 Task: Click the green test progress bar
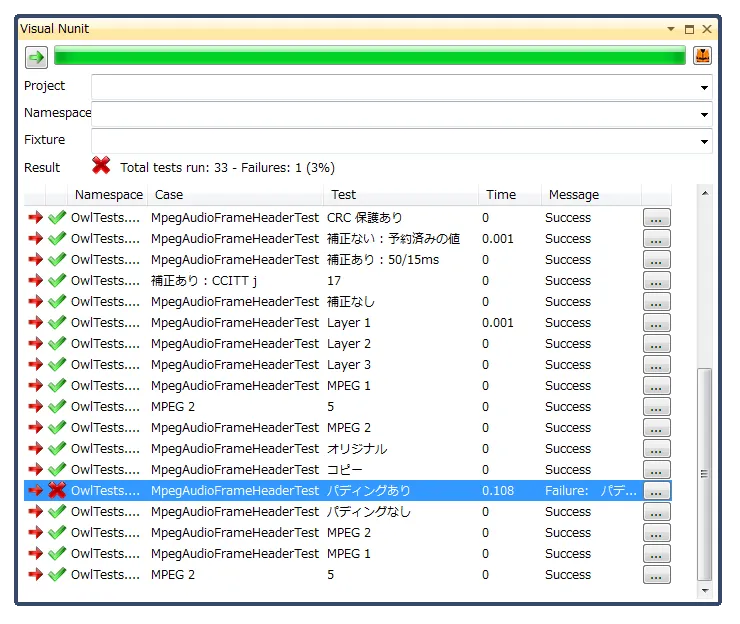point(370,55)
